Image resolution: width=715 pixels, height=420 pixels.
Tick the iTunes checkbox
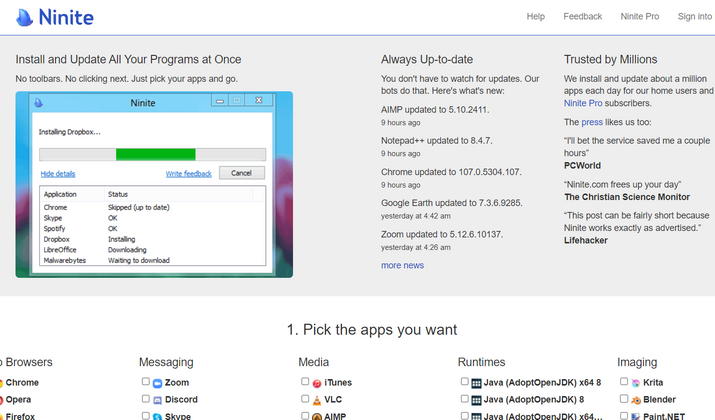306,382
